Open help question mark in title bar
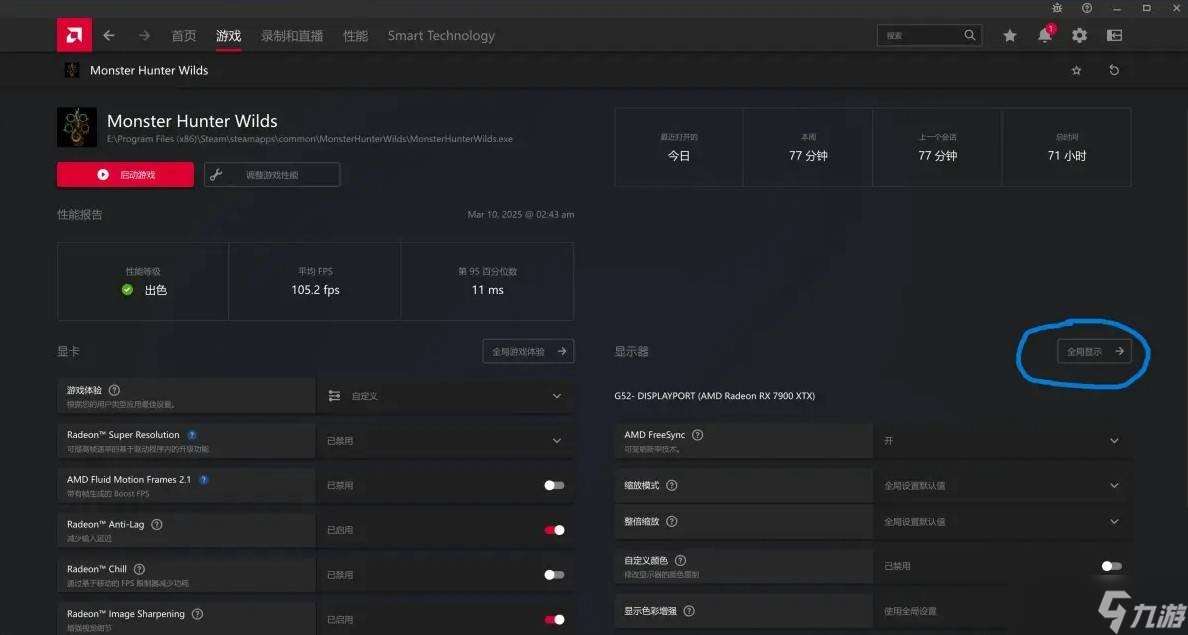Viewport: 1188px width, 635px height. [1087, 8]
